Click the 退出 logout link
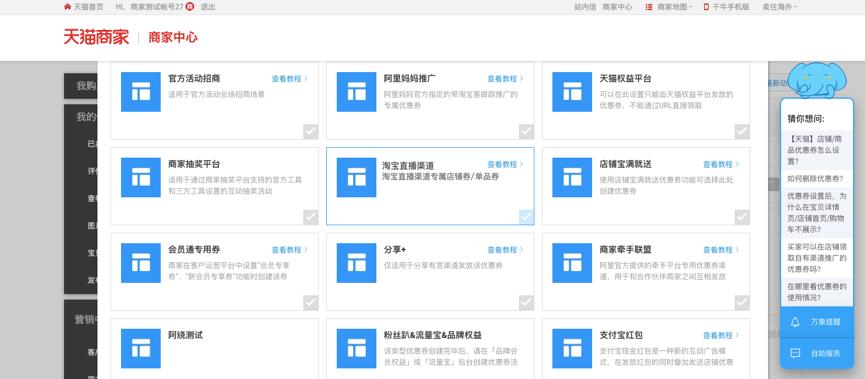The height and width of the screenshot is (379, 865). (208, 7)
